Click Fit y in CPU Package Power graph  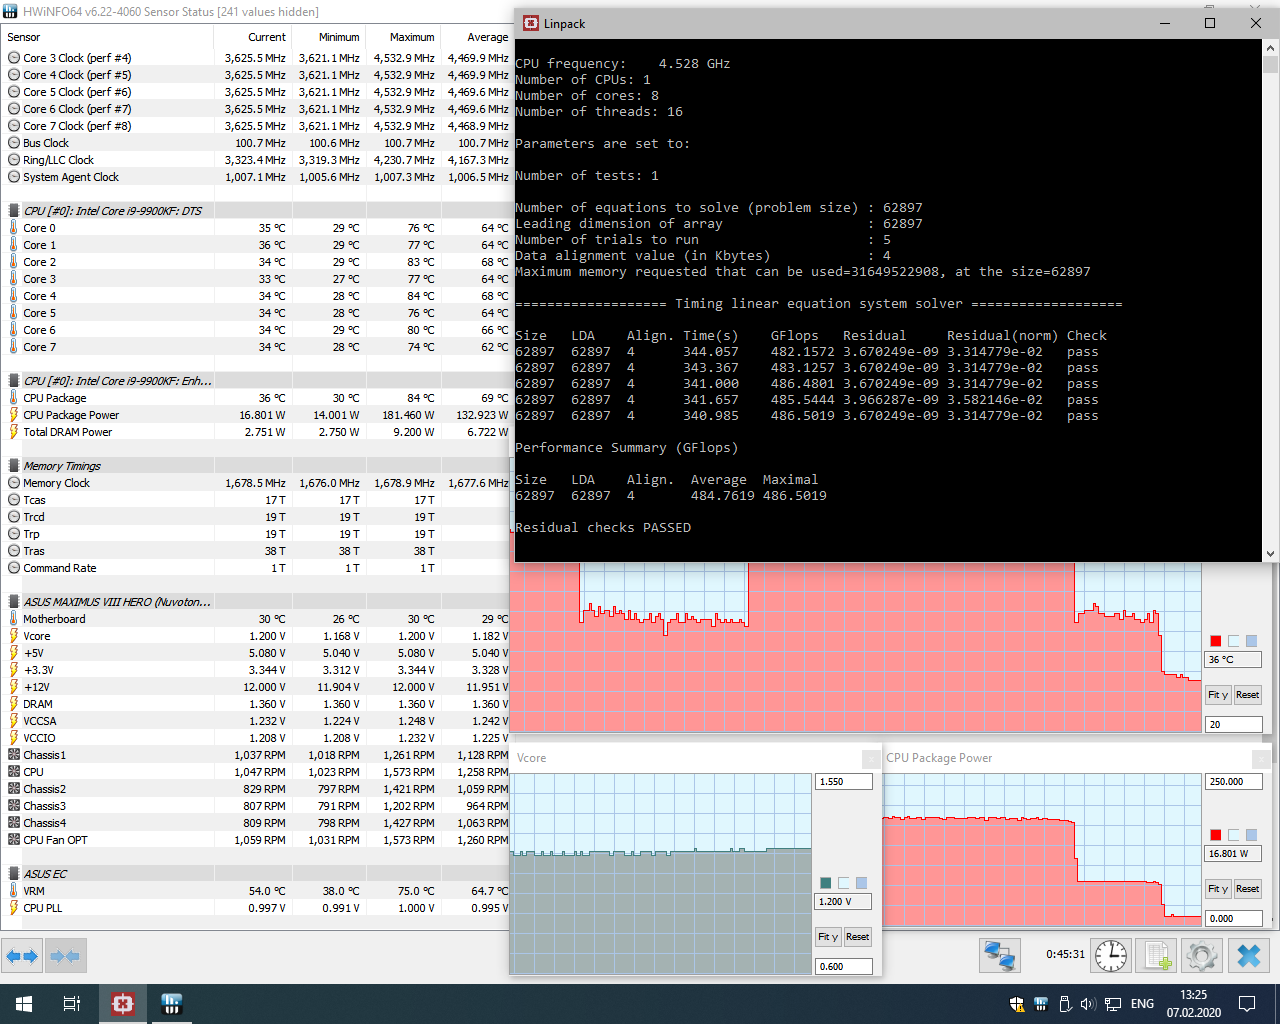(1218, 889)
